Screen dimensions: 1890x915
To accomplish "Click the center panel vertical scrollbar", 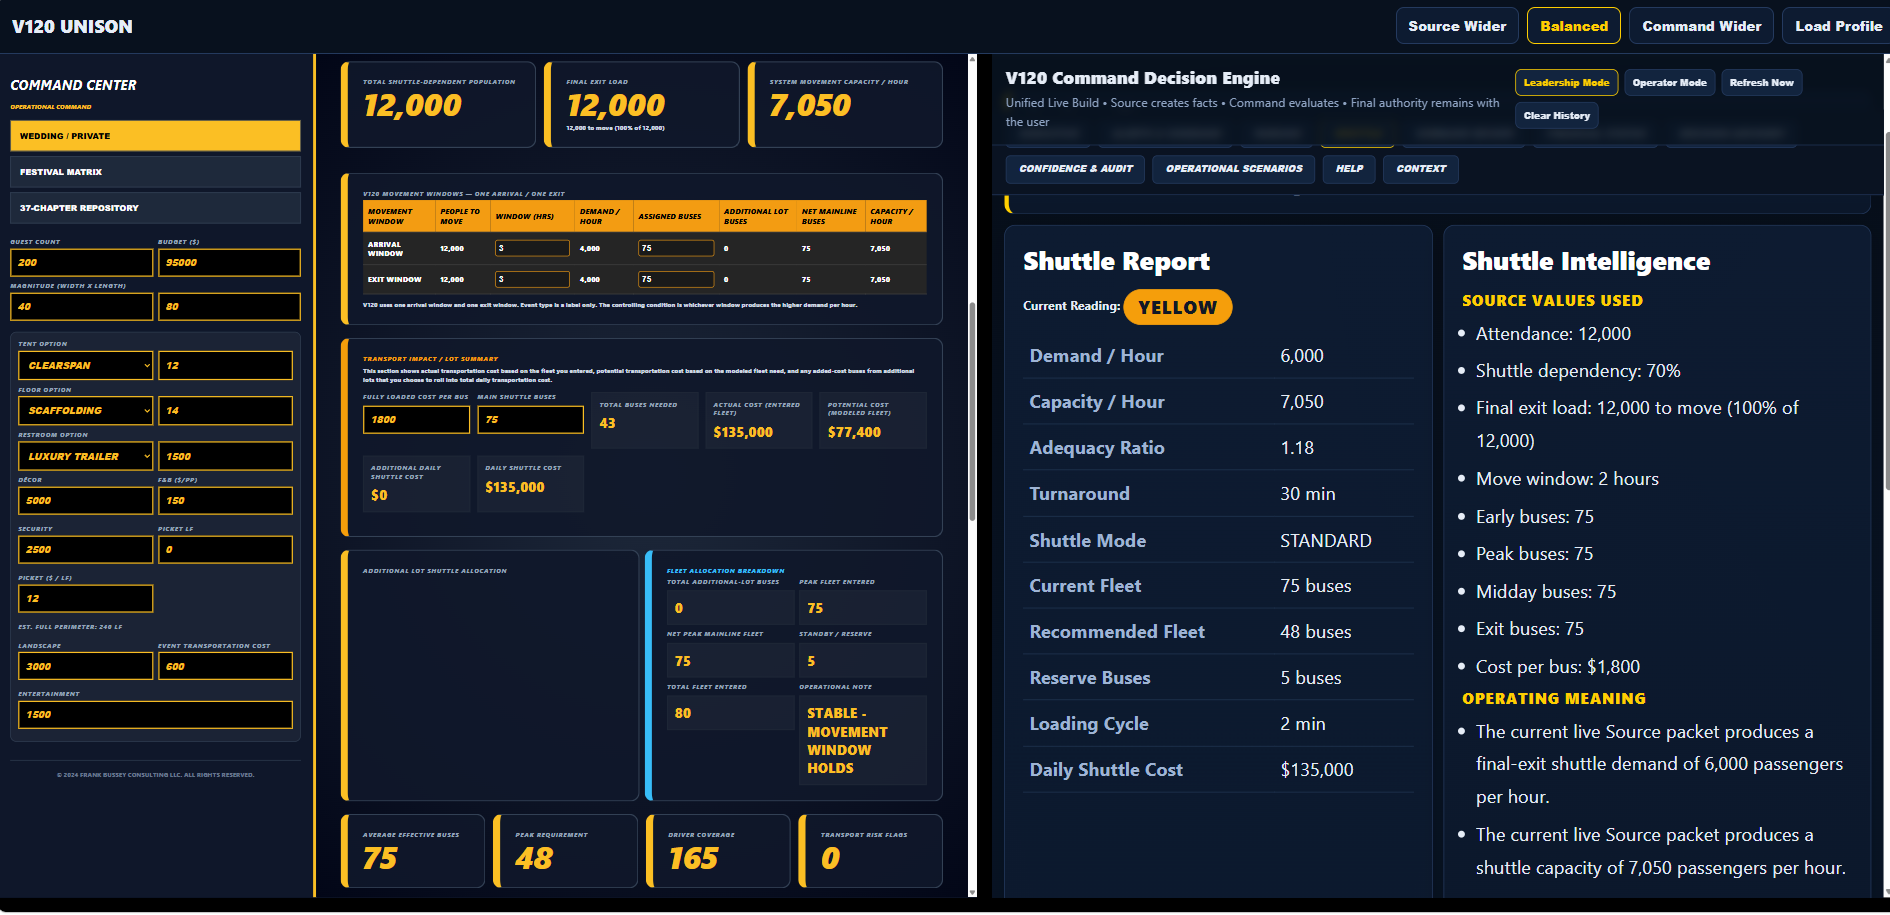I will coord(972,411).
